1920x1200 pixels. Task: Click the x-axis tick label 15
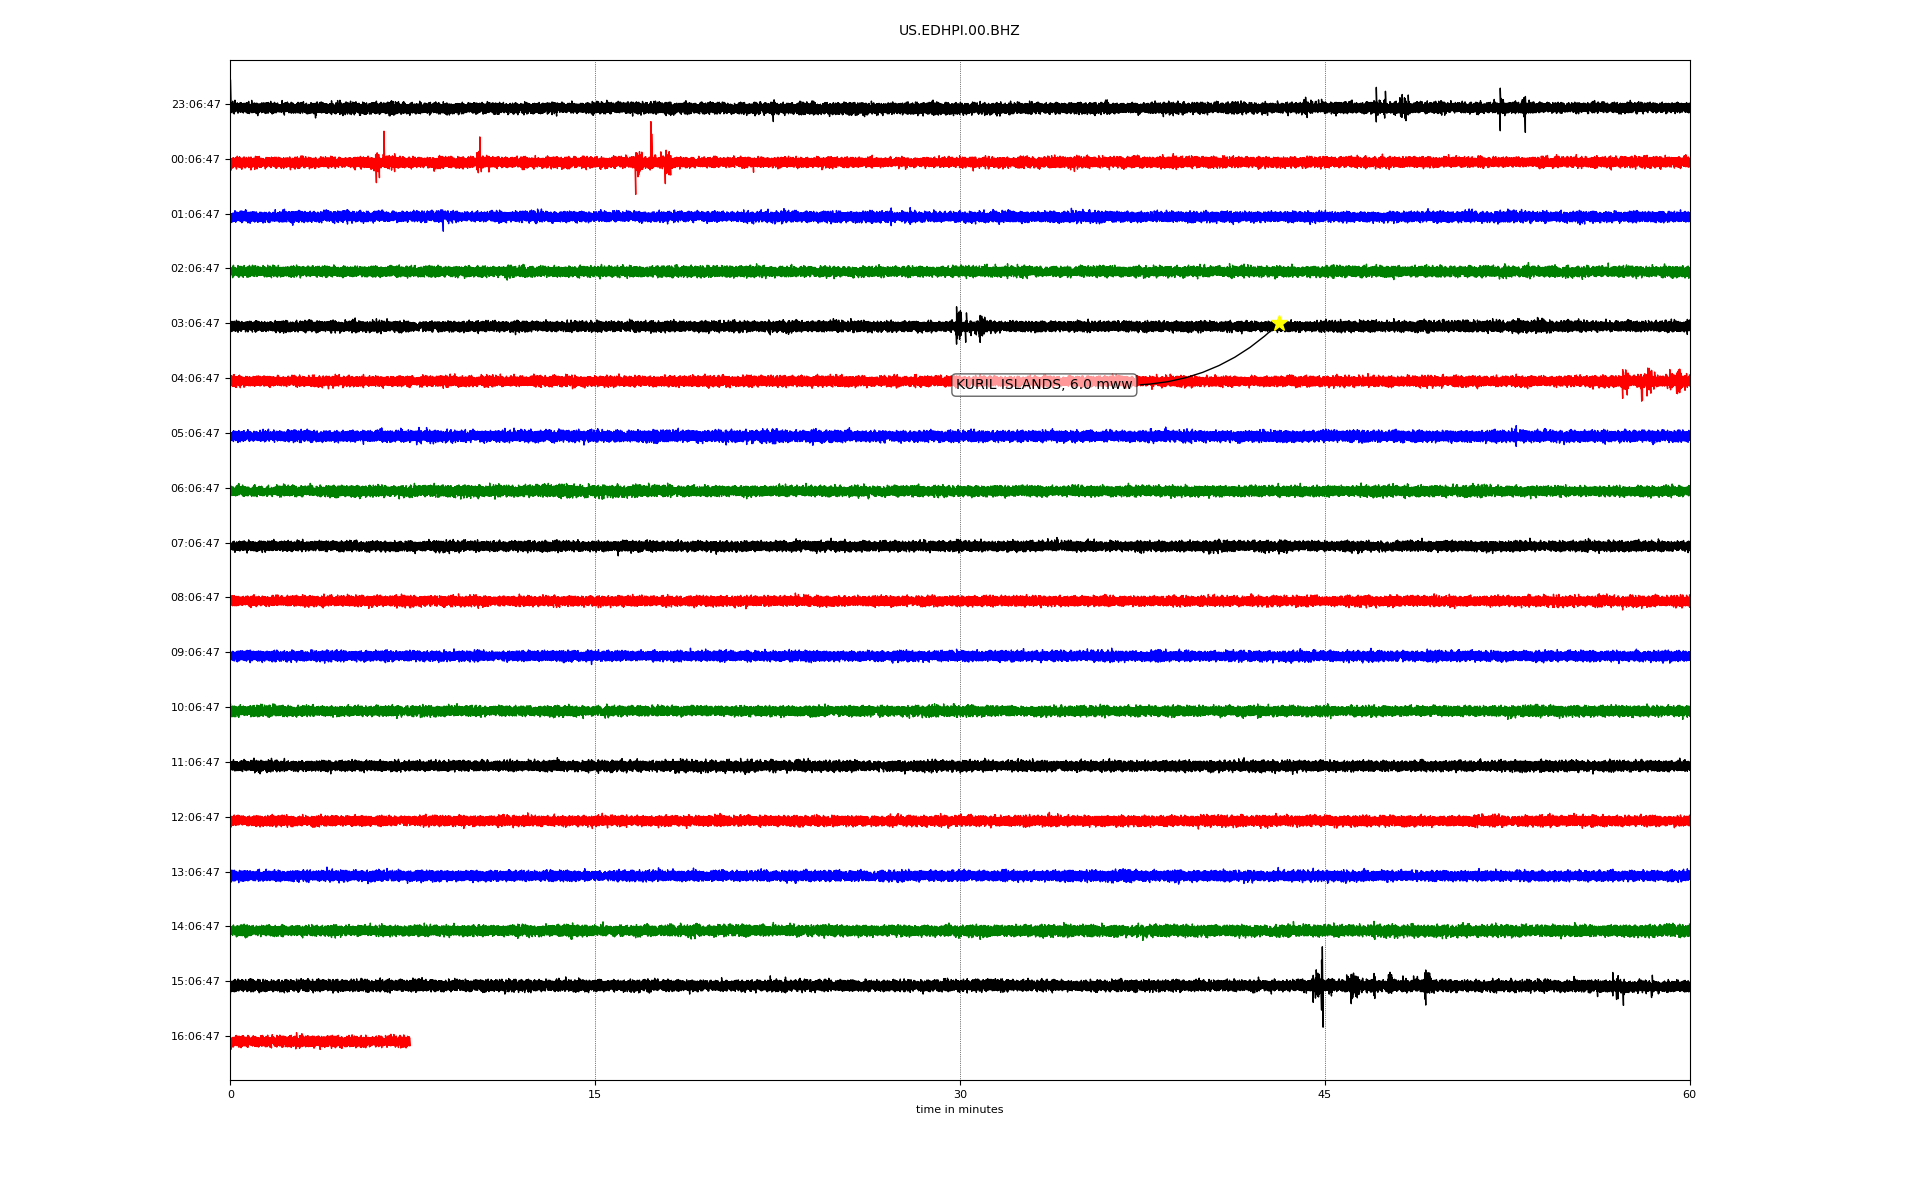tap(595, 1095)
